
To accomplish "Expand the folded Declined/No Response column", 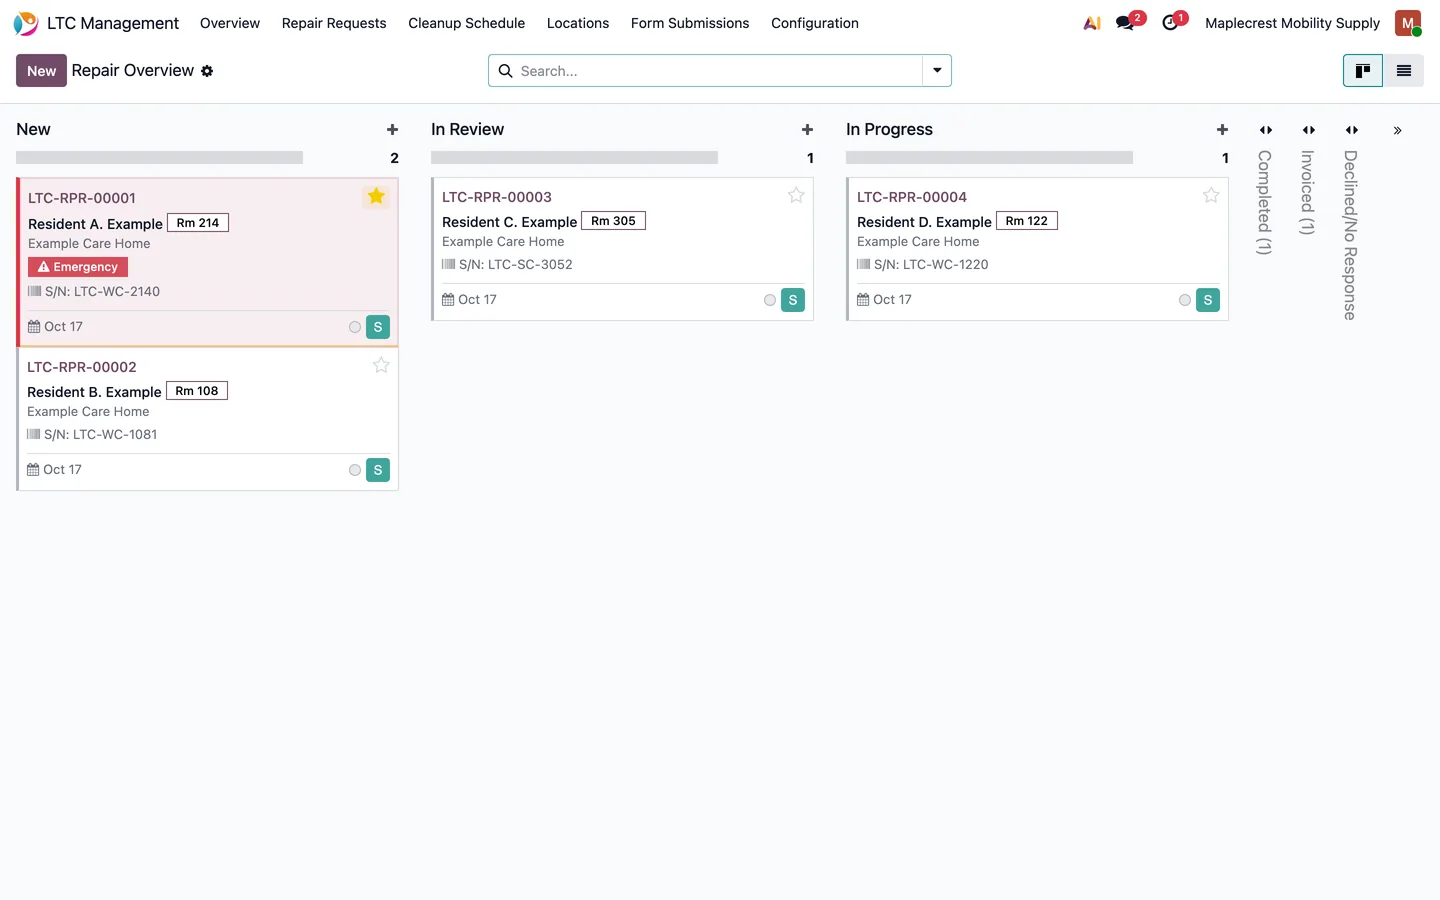I will pyautogui.click(x=1352, y=130).
